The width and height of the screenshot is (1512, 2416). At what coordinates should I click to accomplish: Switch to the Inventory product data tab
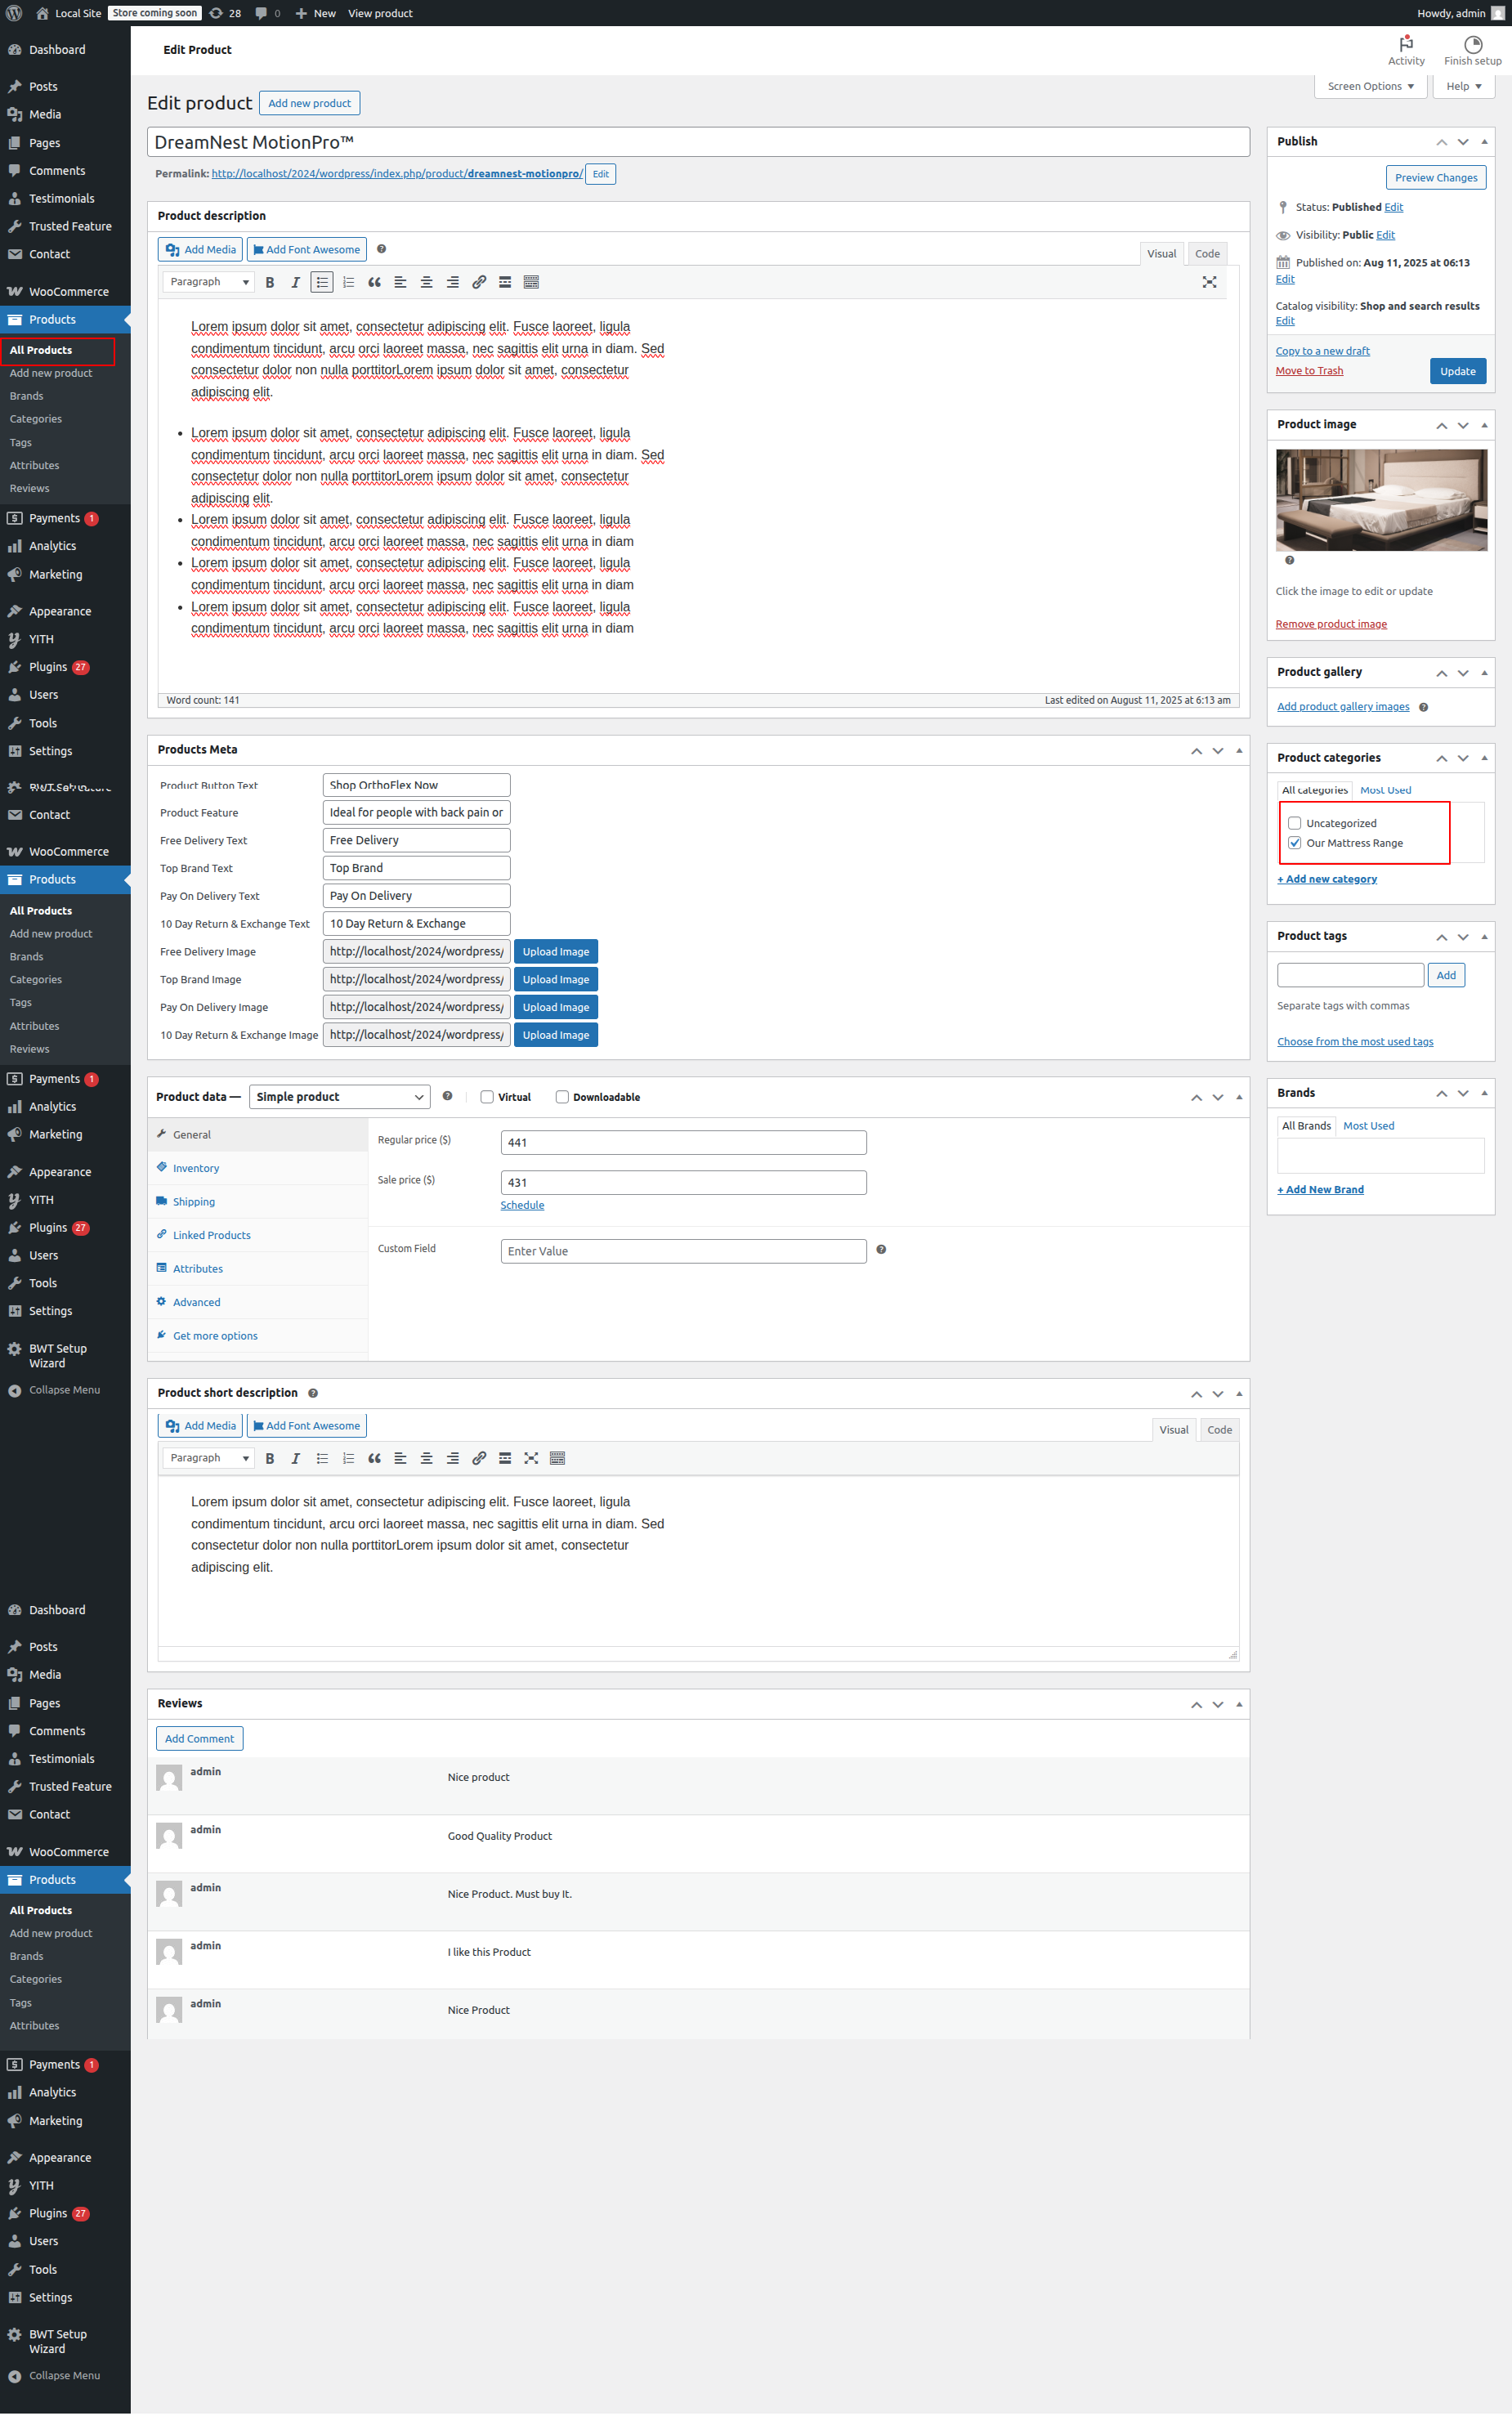tap(196, 1168)
